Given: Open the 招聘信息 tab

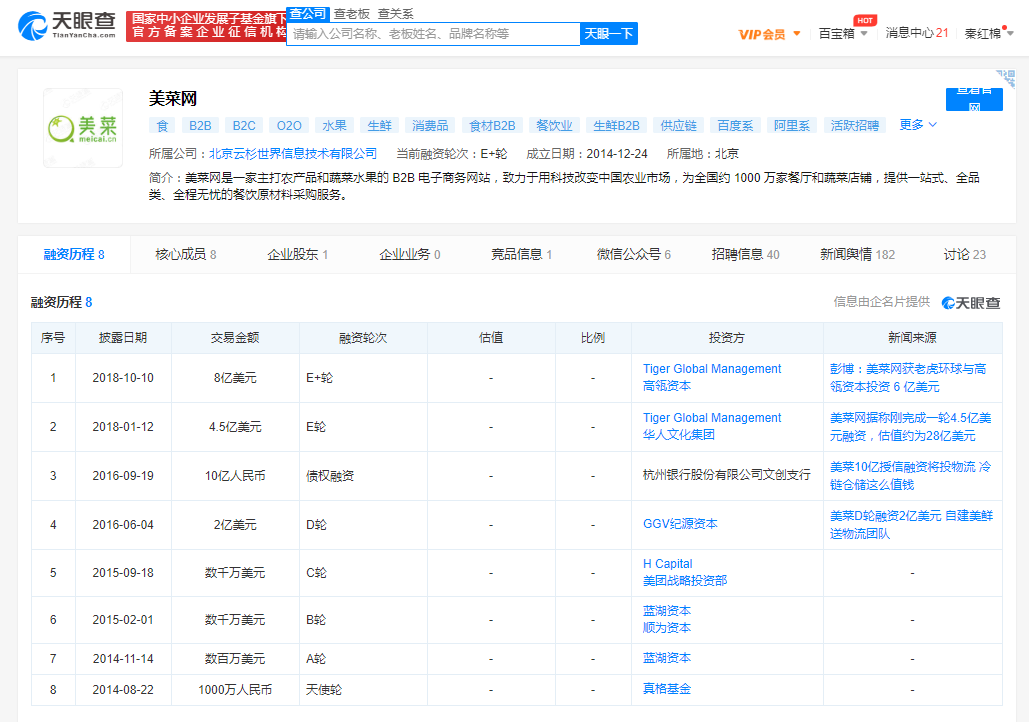Looking at the screenshot, I should click(746, 255).
